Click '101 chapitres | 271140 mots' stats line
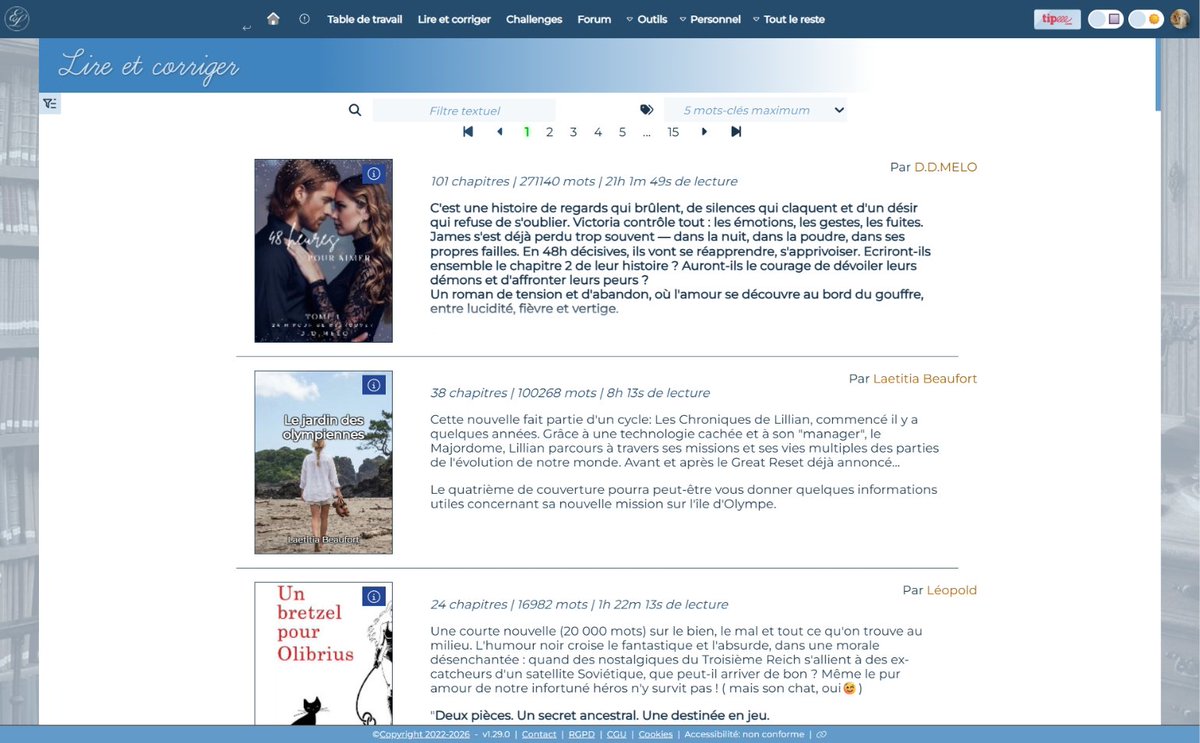Viewport: 1200px width, 743px height. click(x=584, y=181)
